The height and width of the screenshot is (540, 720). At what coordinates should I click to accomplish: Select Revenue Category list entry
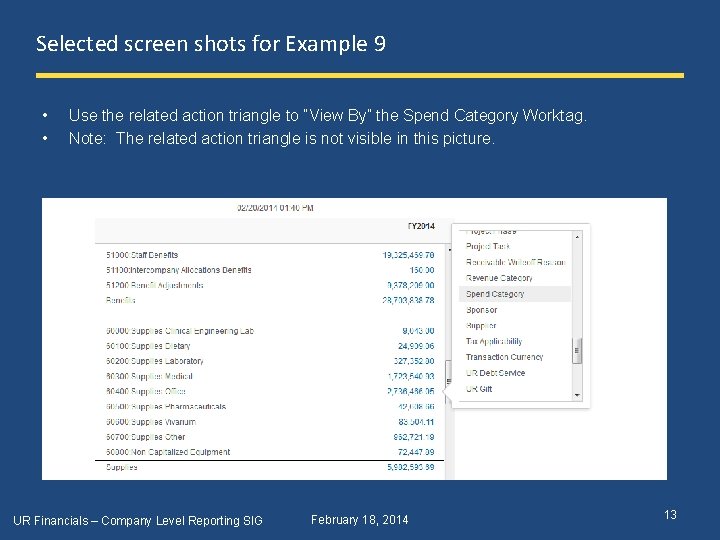point(499,278)
